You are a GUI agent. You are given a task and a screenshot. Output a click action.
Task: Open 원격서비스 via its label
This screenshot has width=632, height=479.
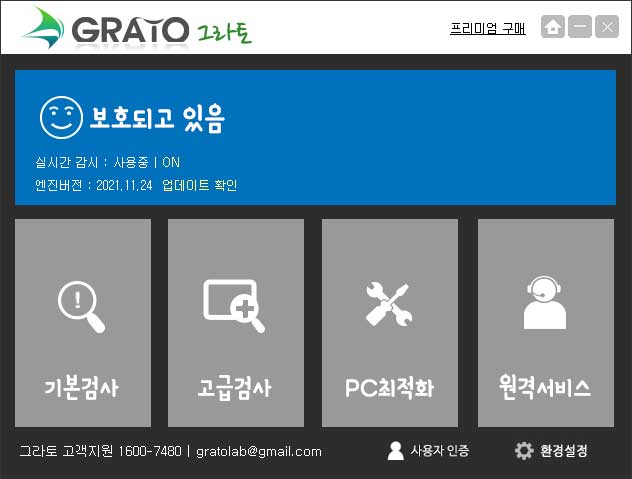(545, 387)
